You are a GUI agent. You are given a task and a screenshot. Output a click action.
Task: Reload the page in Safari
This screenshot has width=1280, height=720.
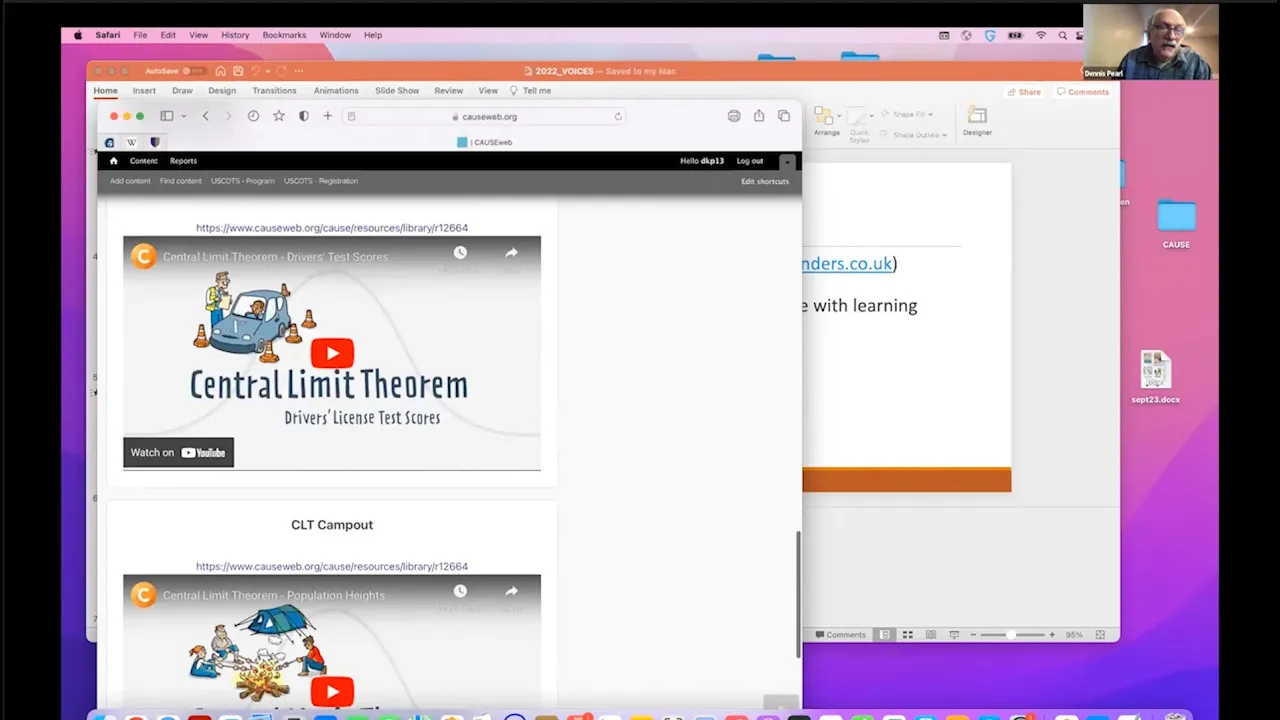618,116
